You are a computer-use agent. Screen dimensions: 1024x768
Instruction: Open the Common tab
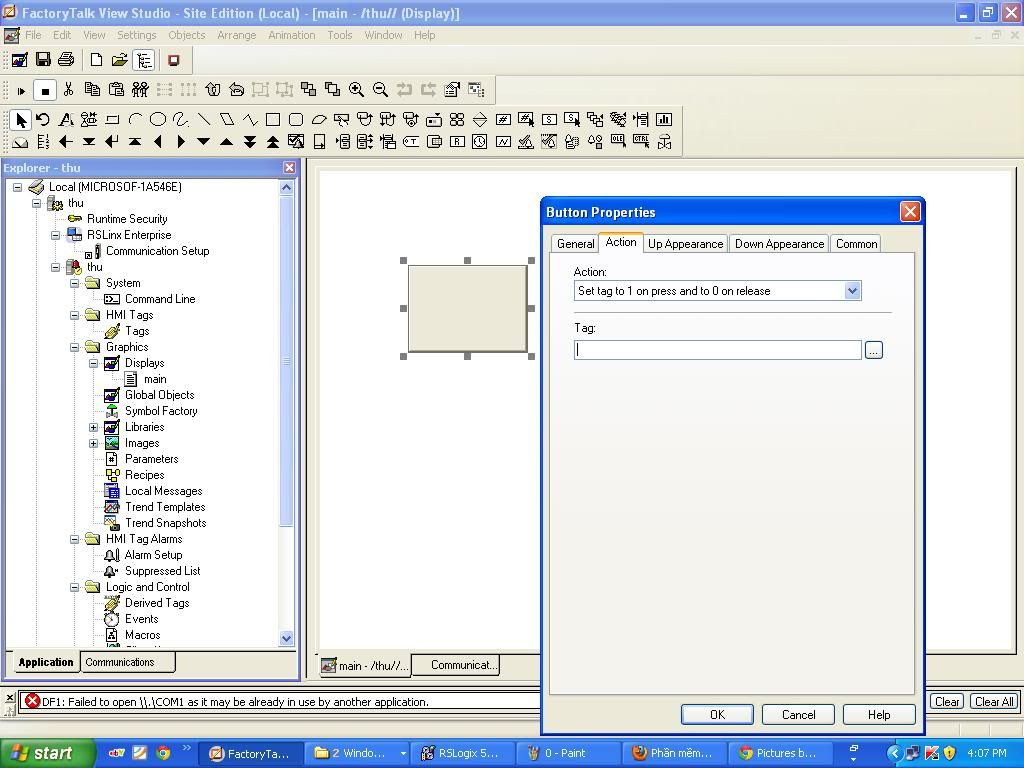(x=856, y=244)
